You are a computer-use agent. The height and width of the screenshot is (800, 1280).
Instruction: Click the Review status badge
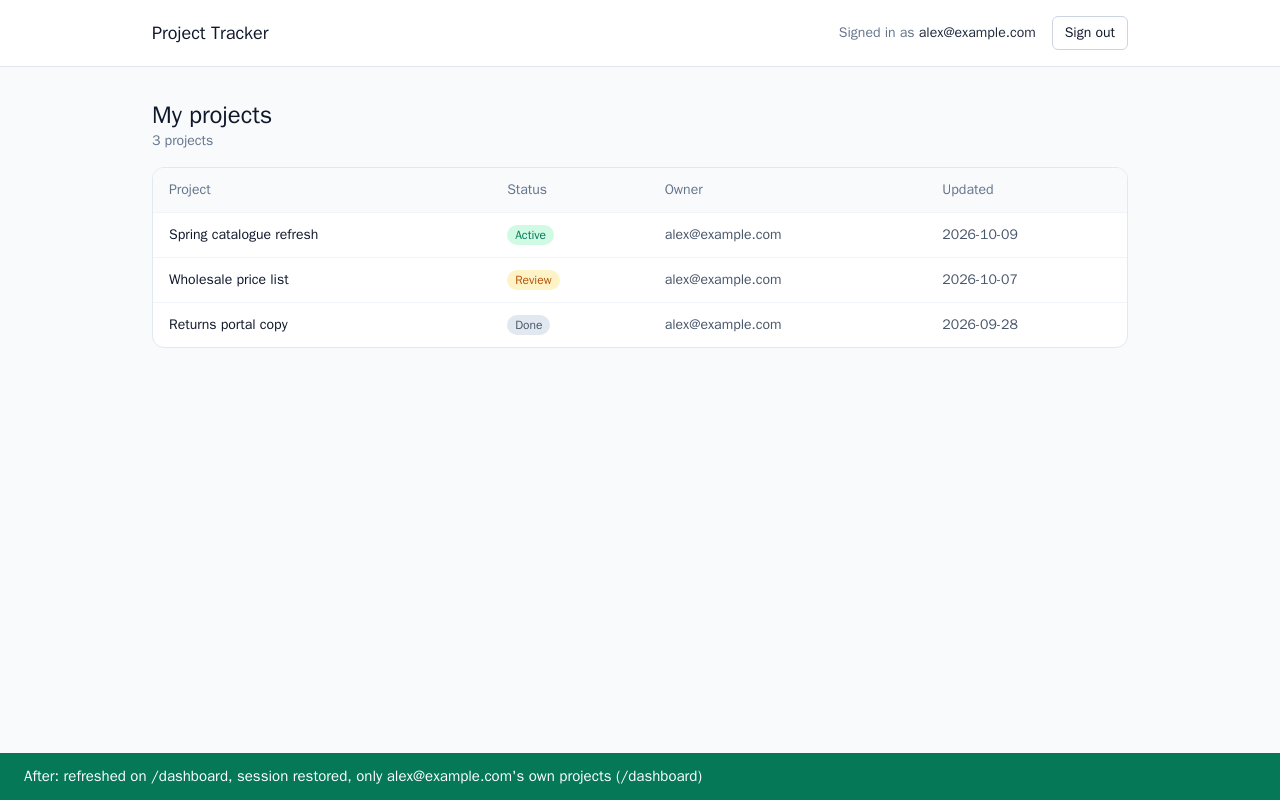tap(533, 280)
